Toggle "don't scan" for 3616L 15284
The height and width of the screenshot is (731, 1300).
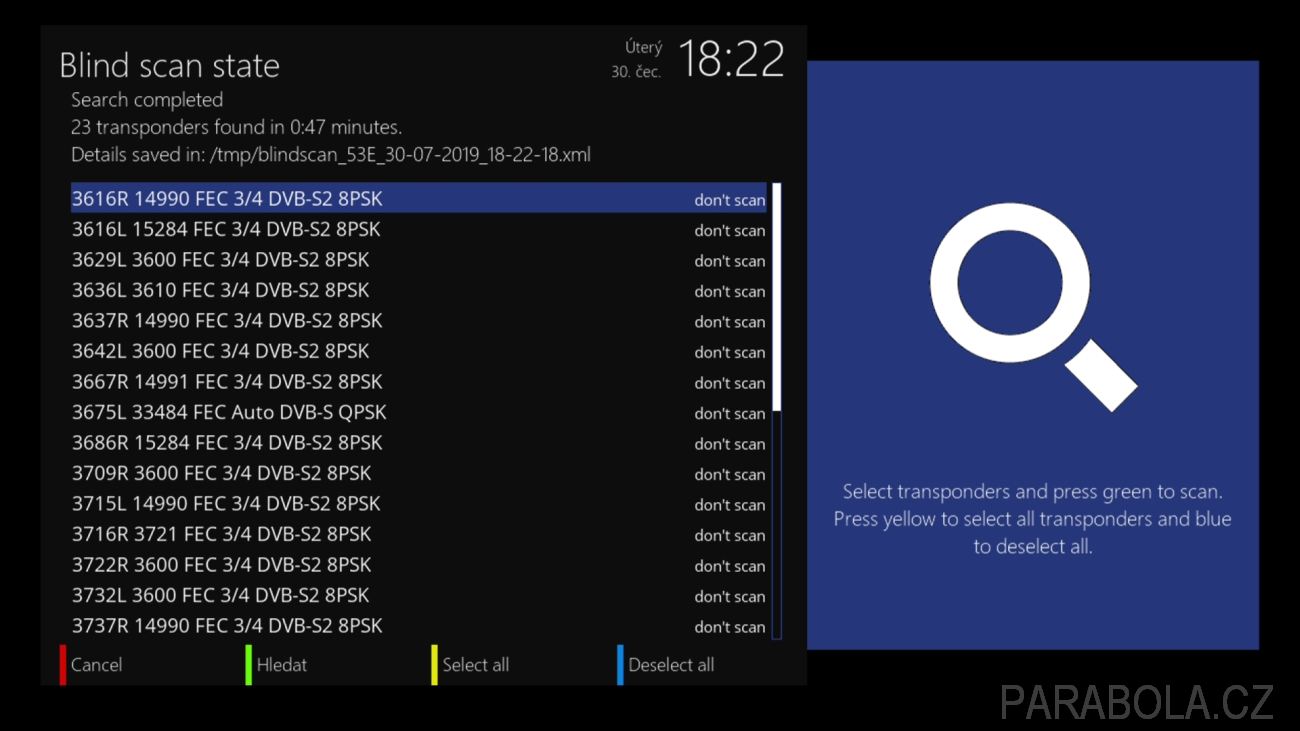730,231
